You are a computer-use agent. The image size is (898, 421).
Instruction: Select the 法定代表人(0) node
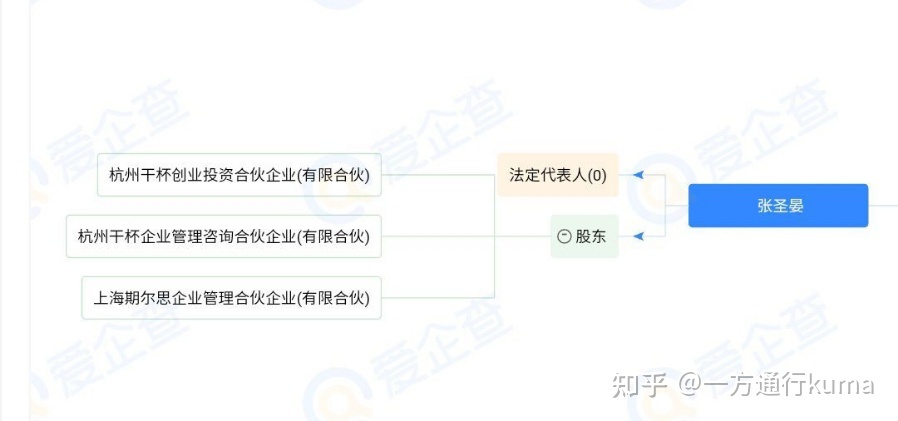click(x=558, y=175)
